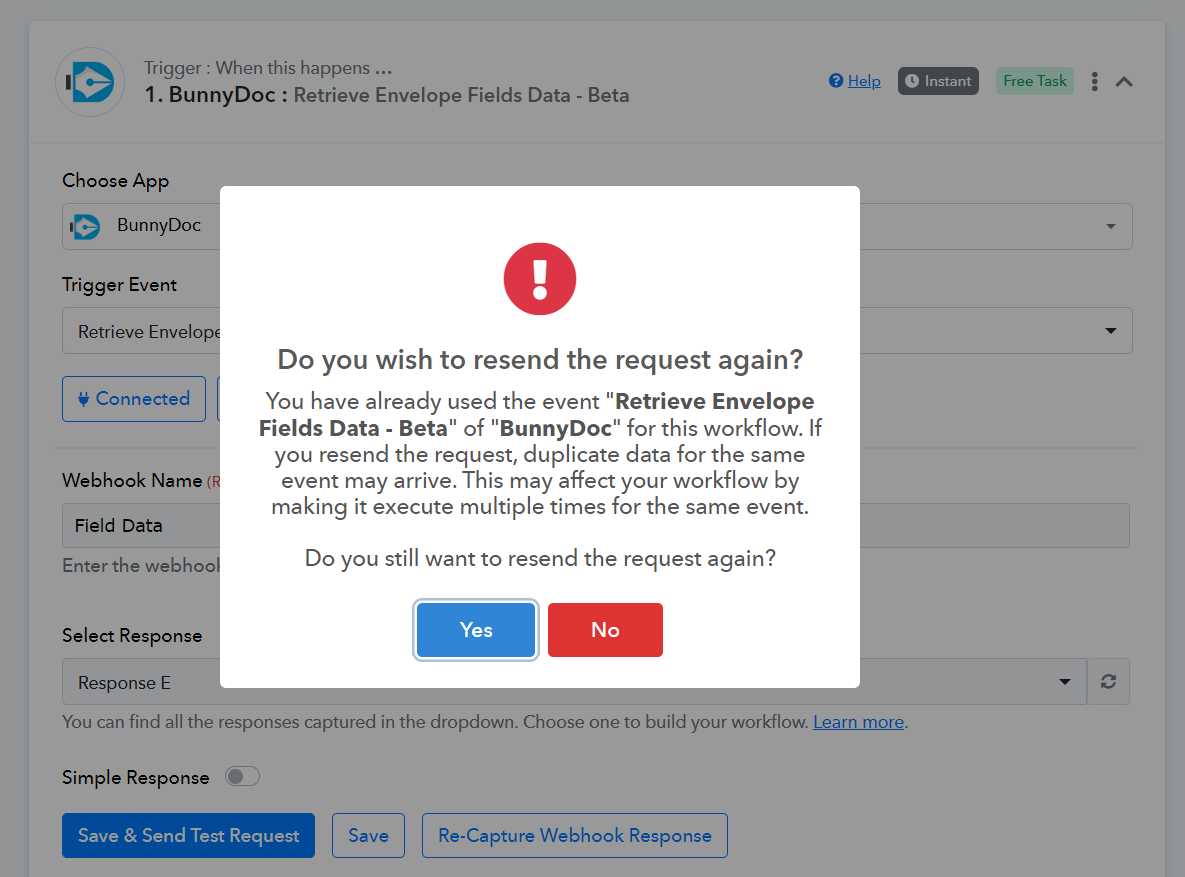This screenshot has width=1185, height=877.
Task: Click the step title "1. BunnyDoc :"
Action: (x=215, y=95)
